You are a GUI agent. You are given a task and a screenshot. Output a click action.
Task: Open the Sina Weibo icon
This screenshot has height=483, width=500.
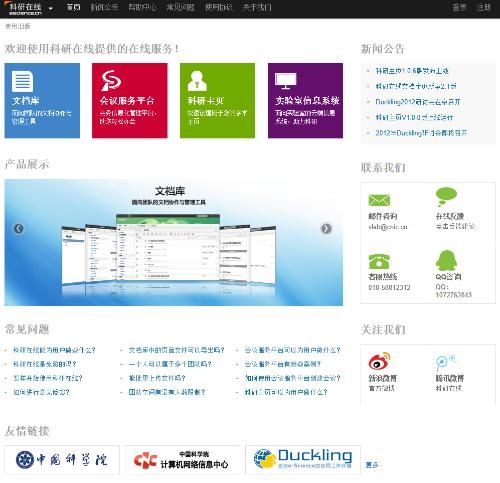(379, 361)
